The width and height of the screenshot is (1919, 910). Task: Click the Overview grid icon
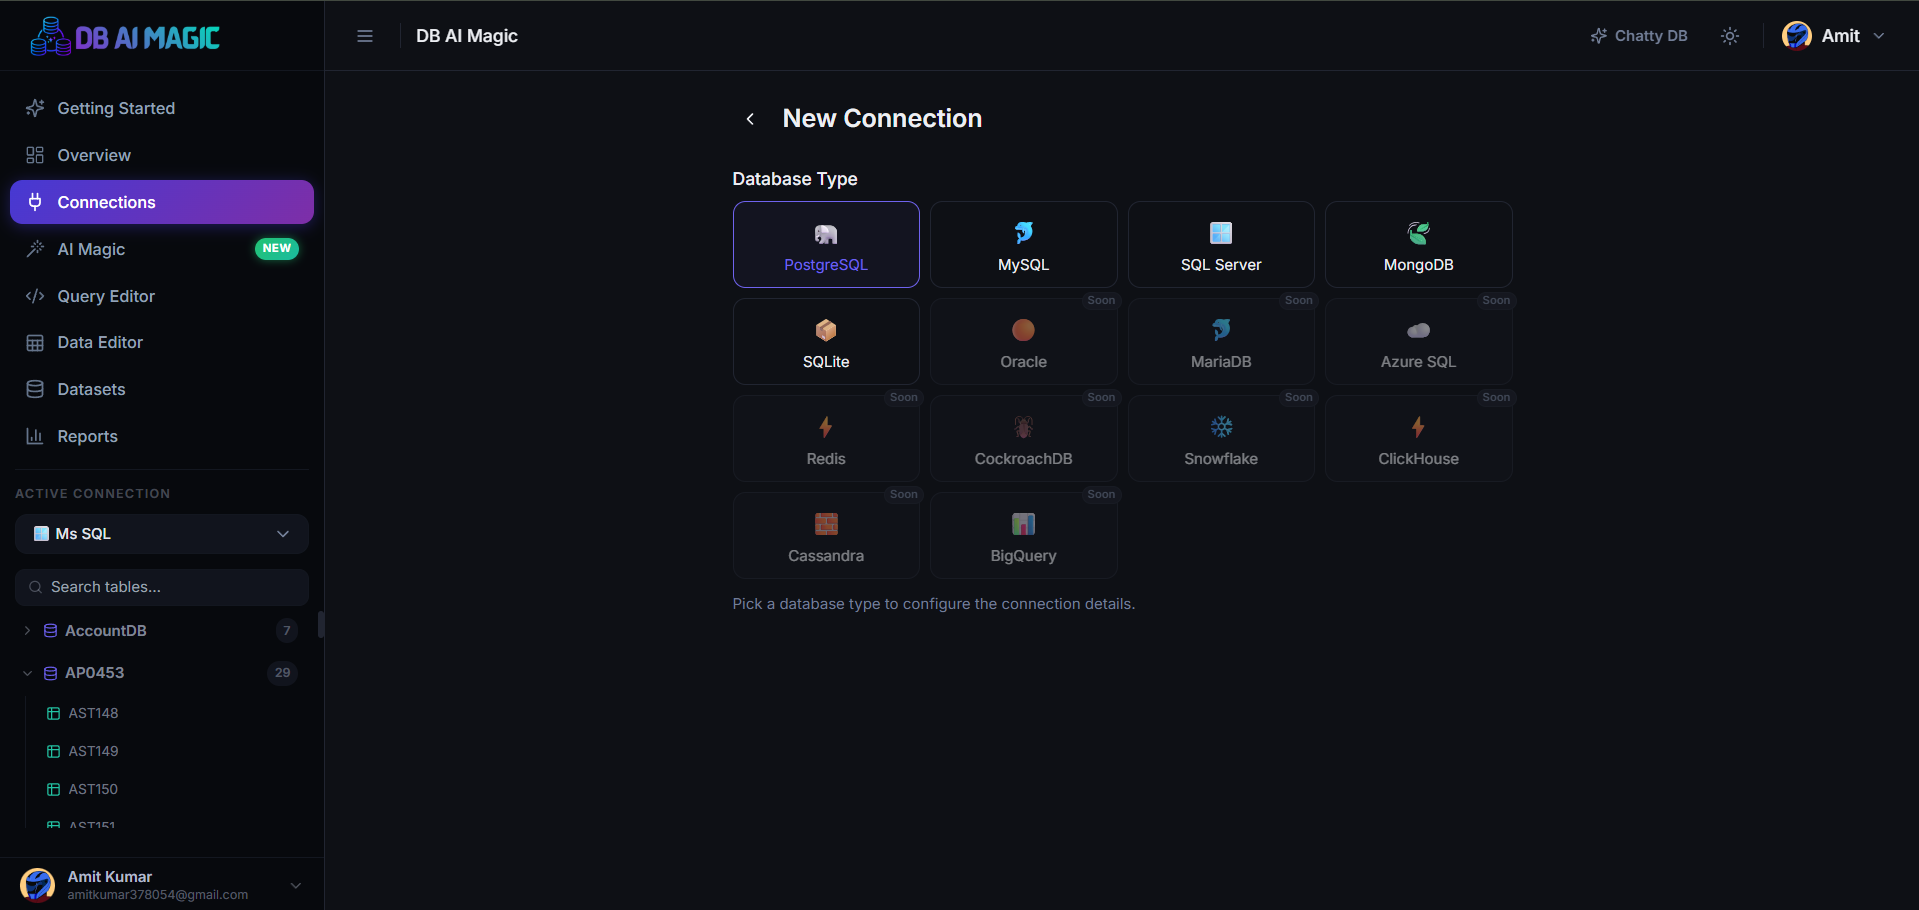35,155
